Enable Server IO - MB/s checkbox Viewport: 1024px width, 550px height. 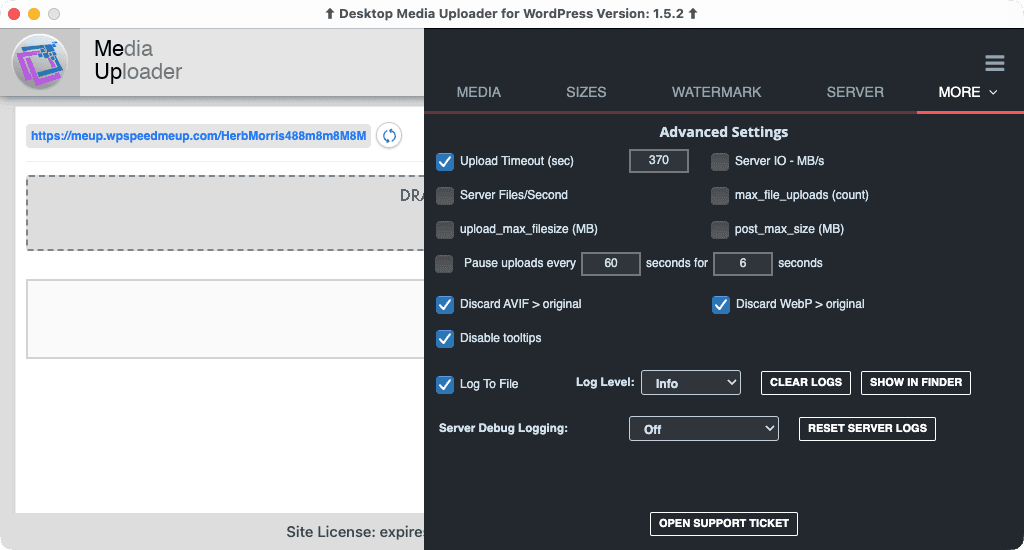720,161
